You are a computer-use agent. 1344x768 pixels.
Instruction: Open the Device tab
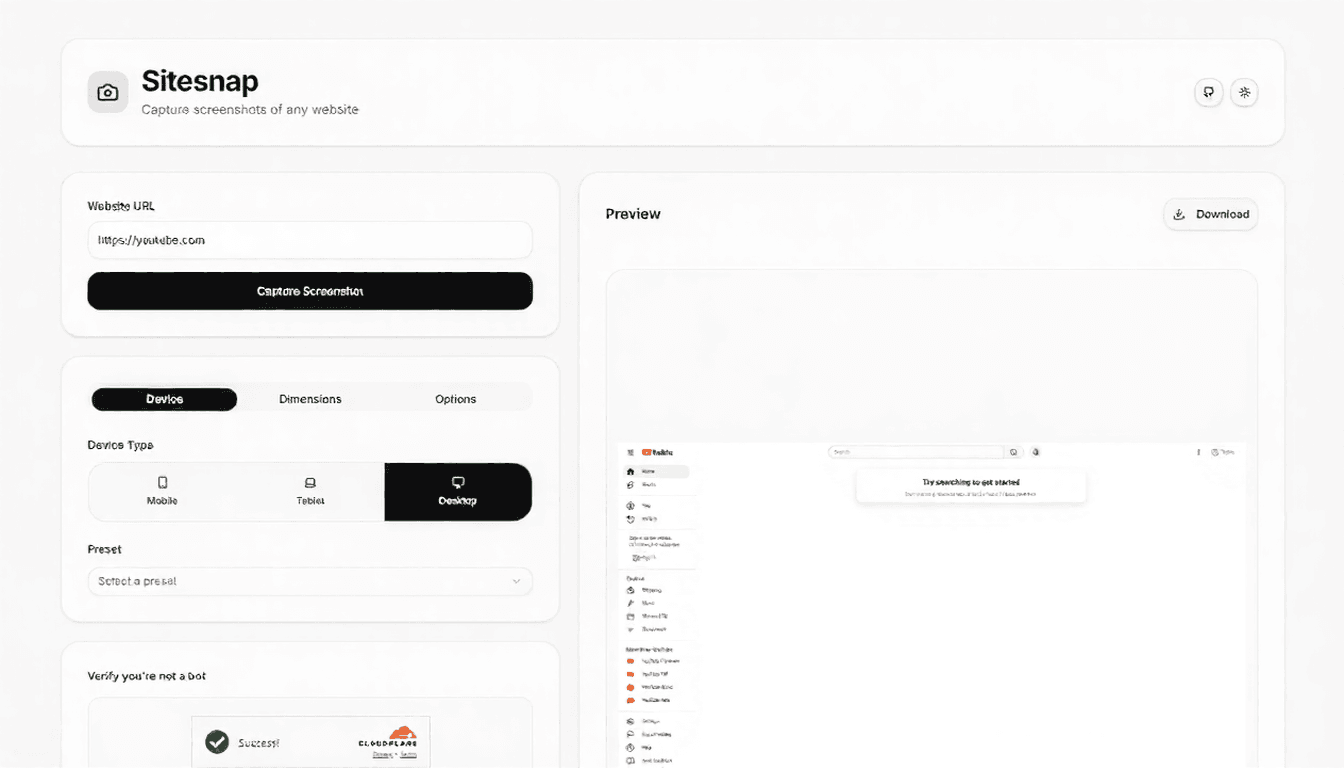(164, 399)
